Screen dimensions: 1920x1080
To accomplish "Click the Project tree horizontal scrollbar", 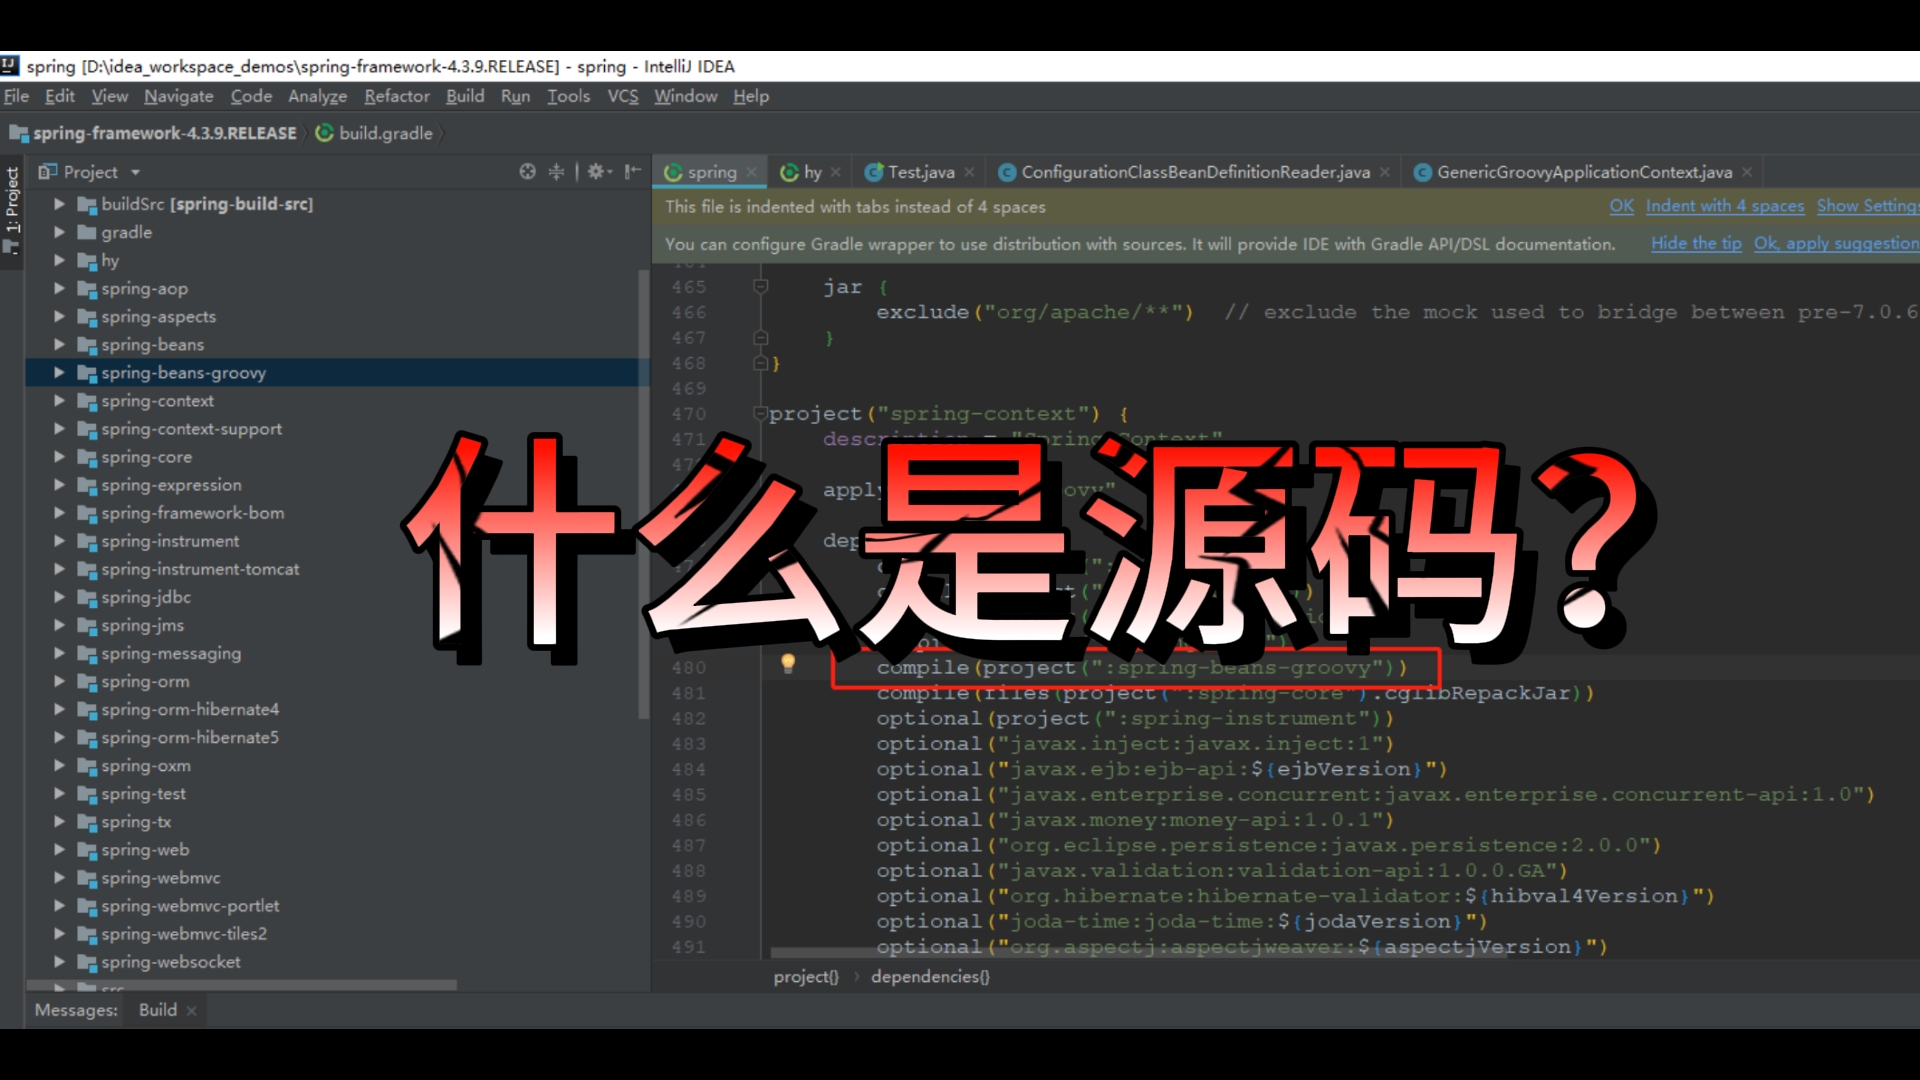I will coord(240,985).
